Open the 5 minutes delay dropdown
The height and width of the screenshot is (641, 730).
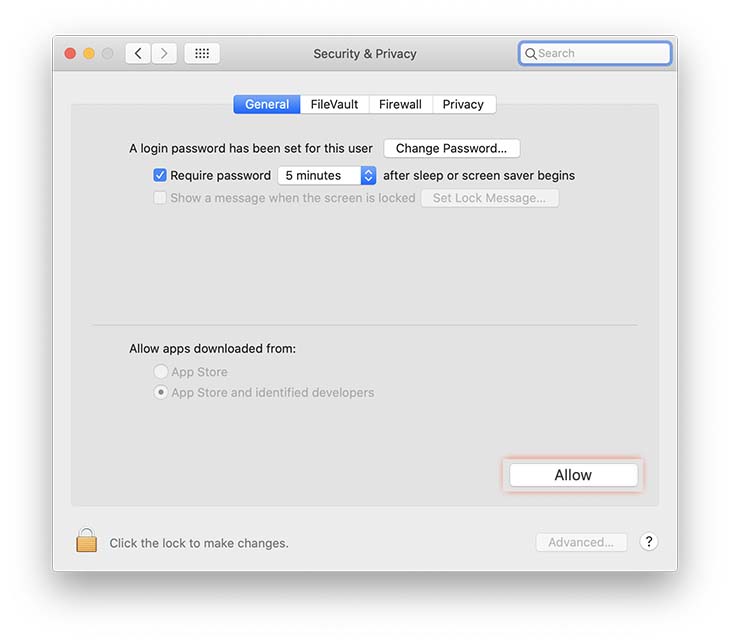coord(327,175)
